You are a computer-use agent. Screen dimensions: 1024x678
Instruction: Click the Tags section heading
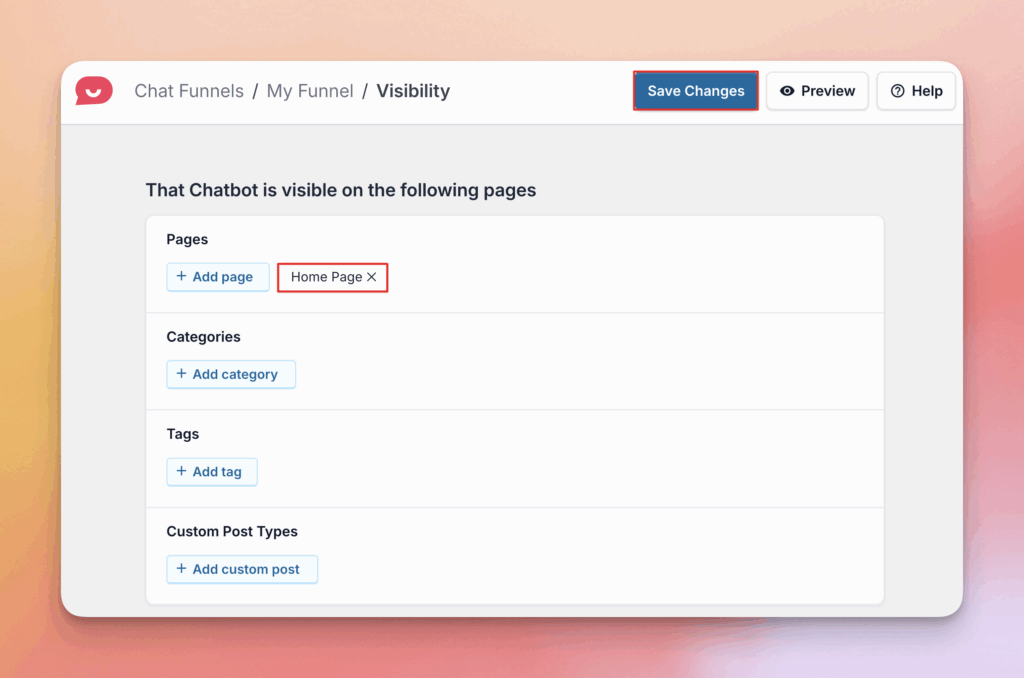[182, 434]
